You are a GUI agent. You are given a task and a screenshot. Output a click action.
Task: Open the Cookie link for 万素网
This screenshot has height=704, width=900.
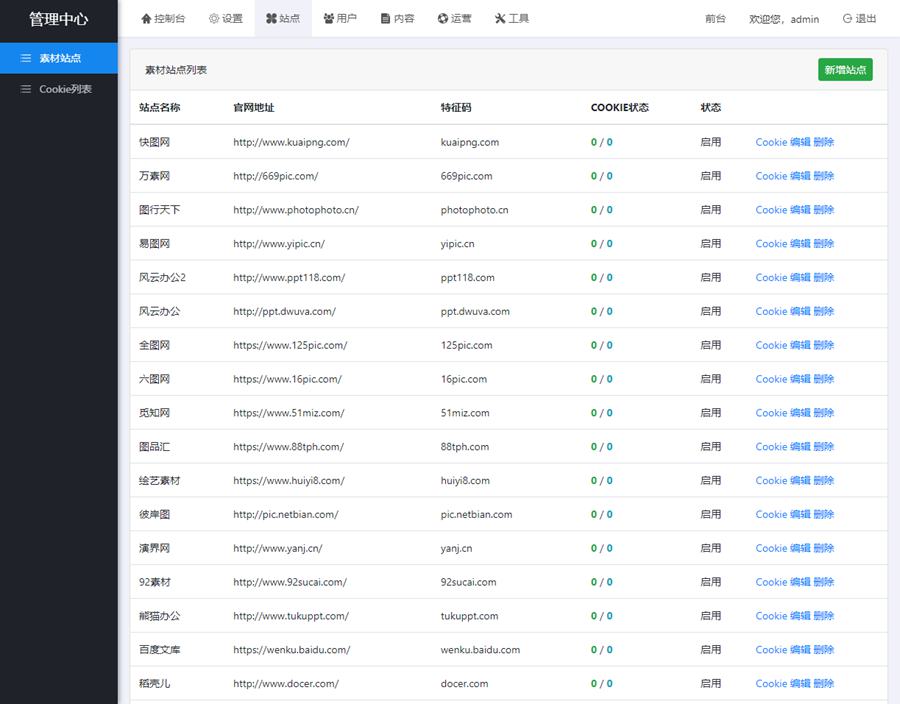[773, 176]
